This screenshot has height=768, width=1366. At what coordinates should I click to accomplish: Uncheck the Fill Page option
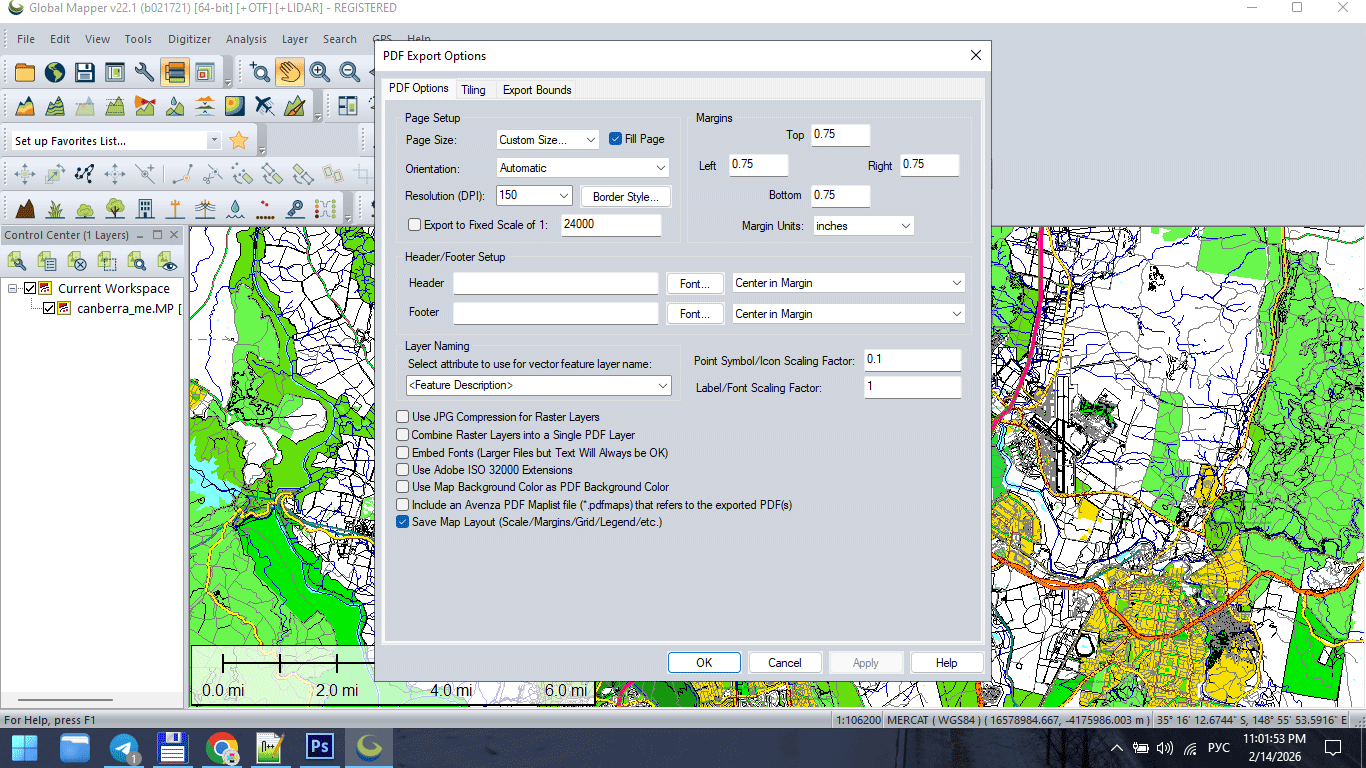(x=615, y=139)
